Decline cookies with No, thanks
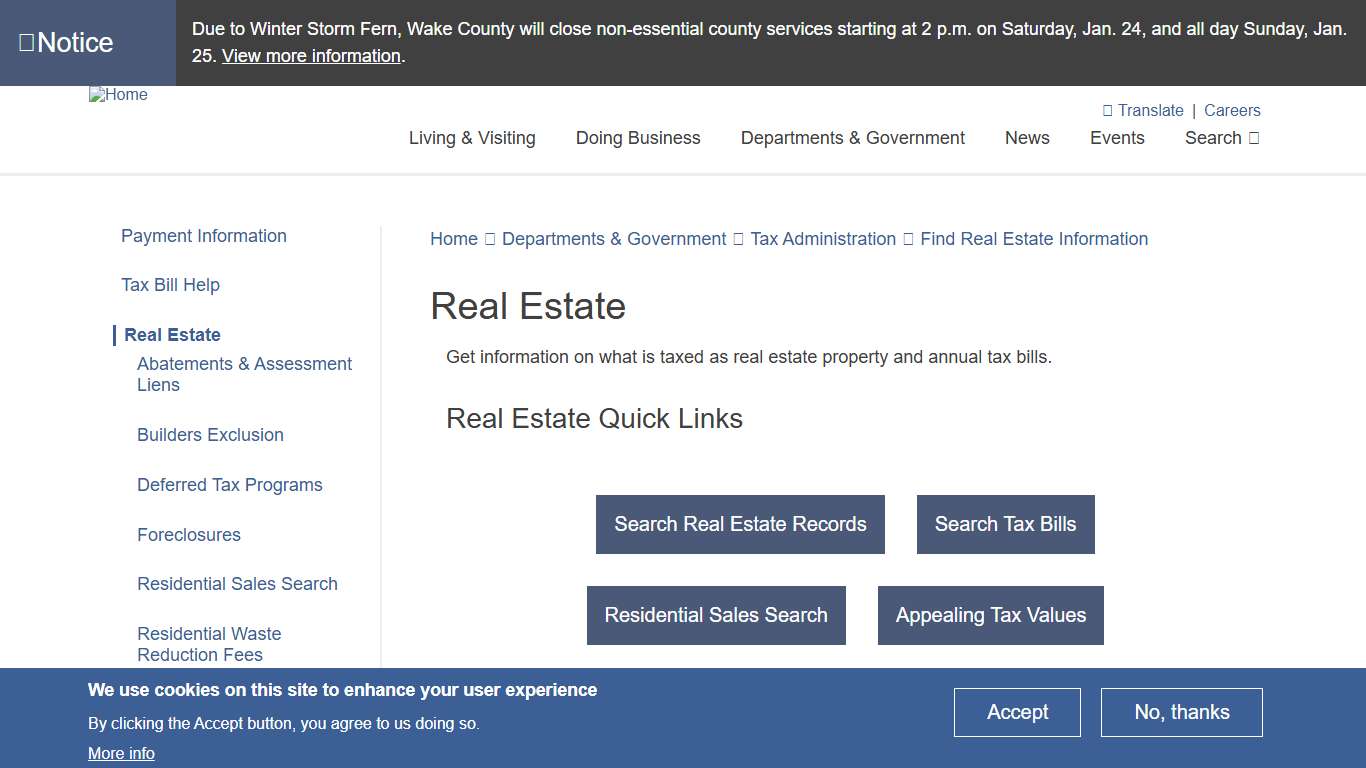1366x768 pixels. pyautogui.click(x=1181, y=711)
